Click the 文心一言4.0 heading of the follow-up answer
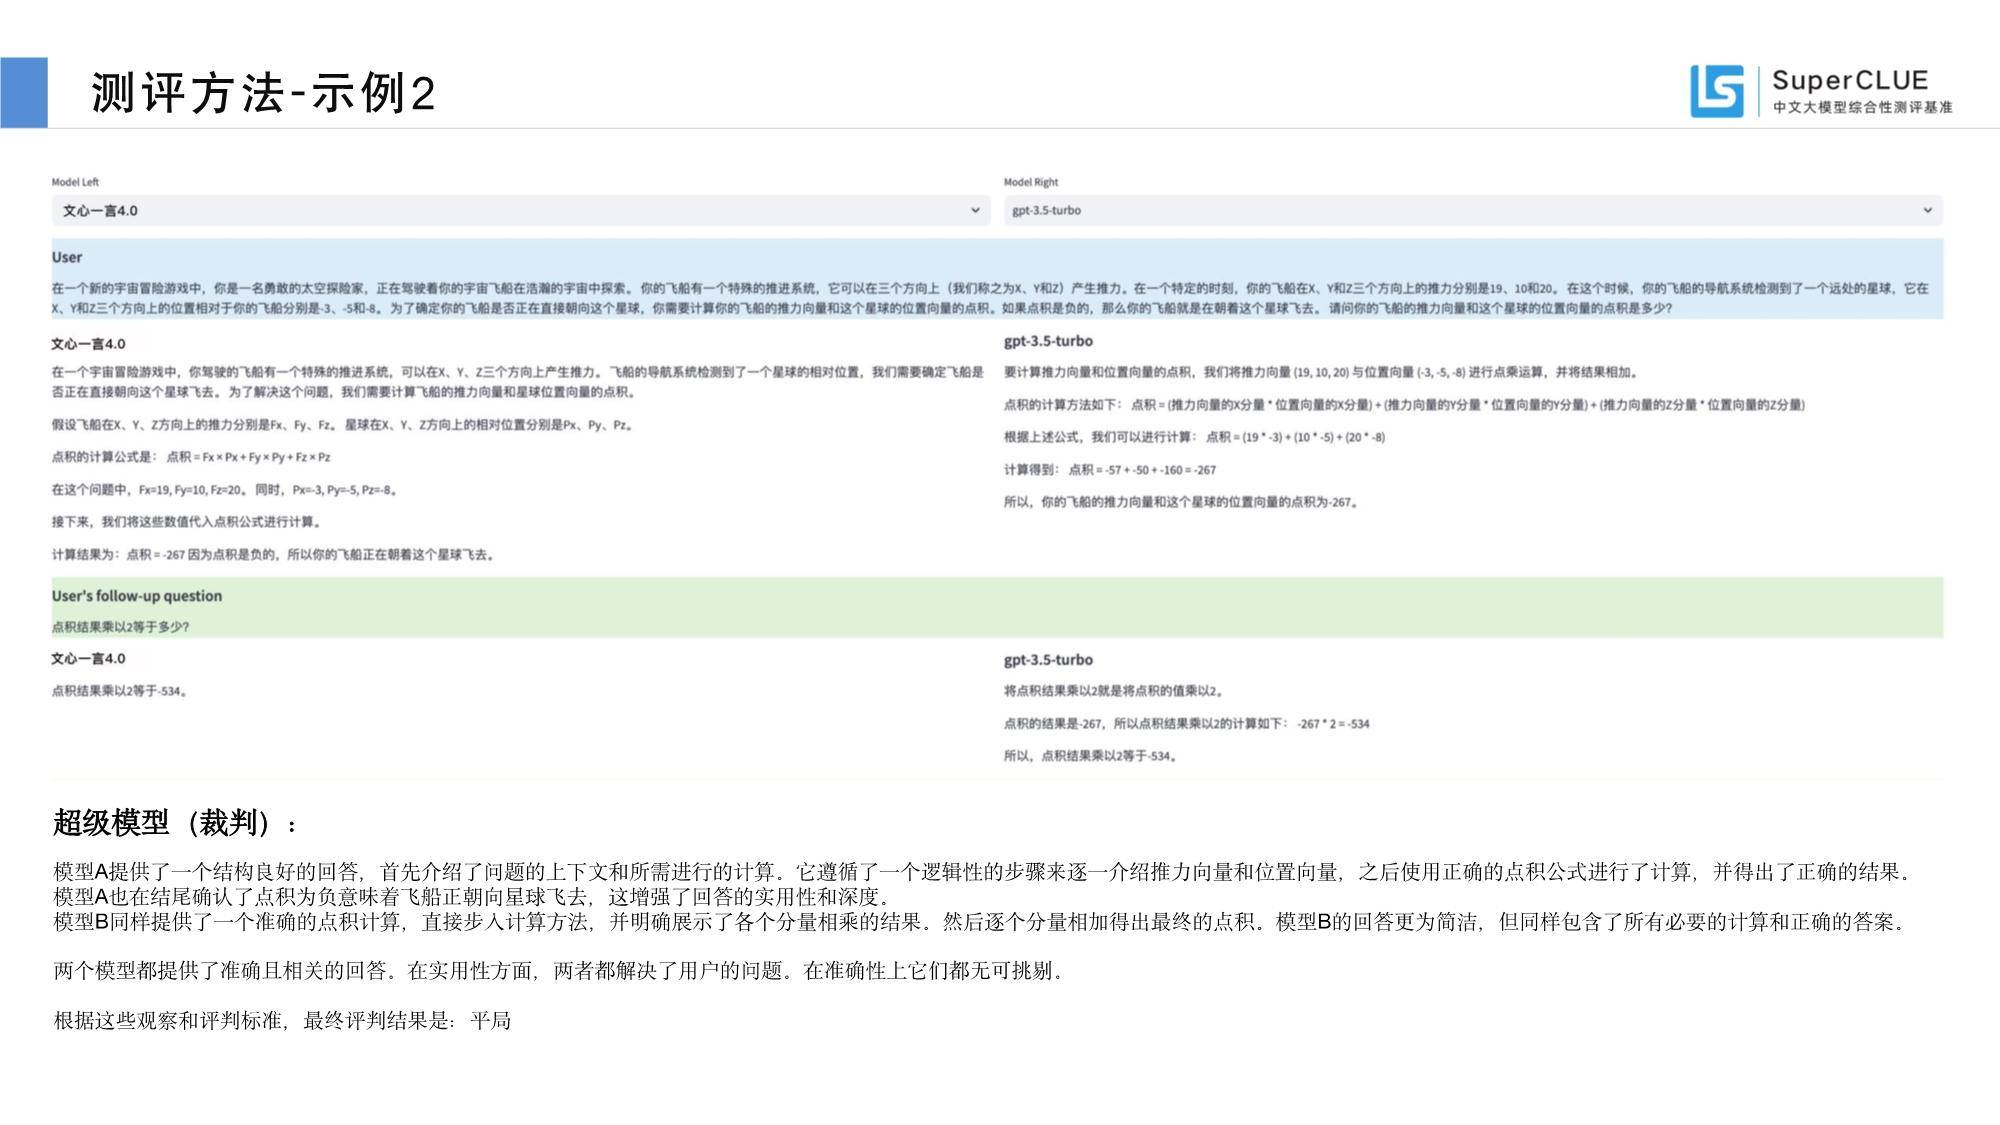 [89, 659]
